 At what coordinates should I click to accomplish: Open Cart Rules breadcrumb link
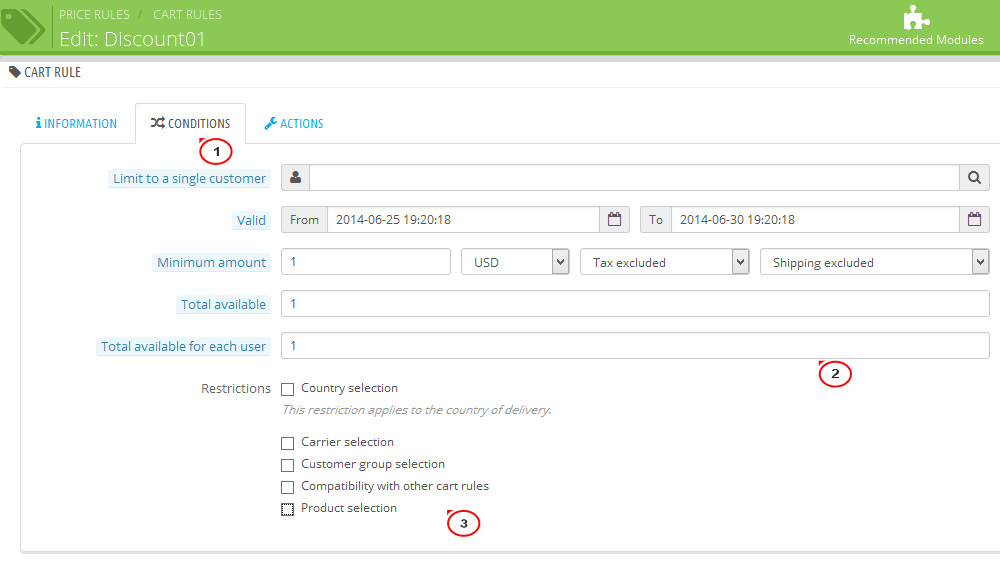[188, 14]
